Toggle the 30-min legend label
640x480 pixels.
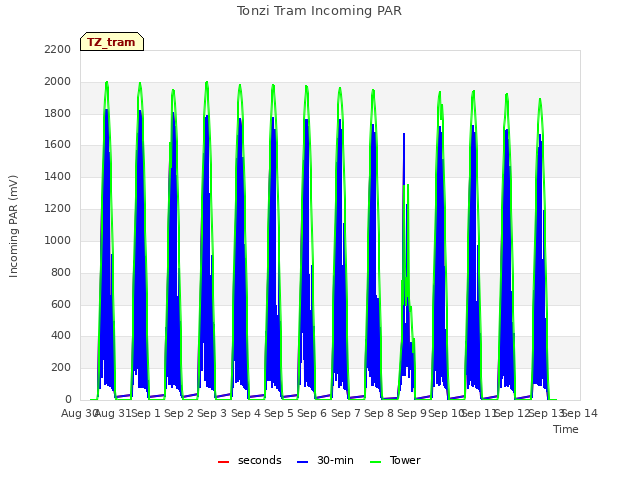tap(335, 460)
